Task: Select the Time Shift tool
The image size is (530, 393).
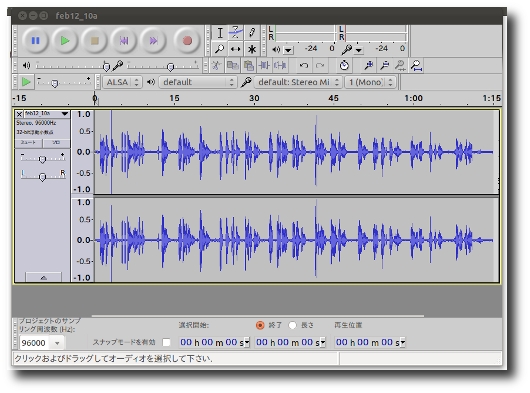Action: [236, 49]
